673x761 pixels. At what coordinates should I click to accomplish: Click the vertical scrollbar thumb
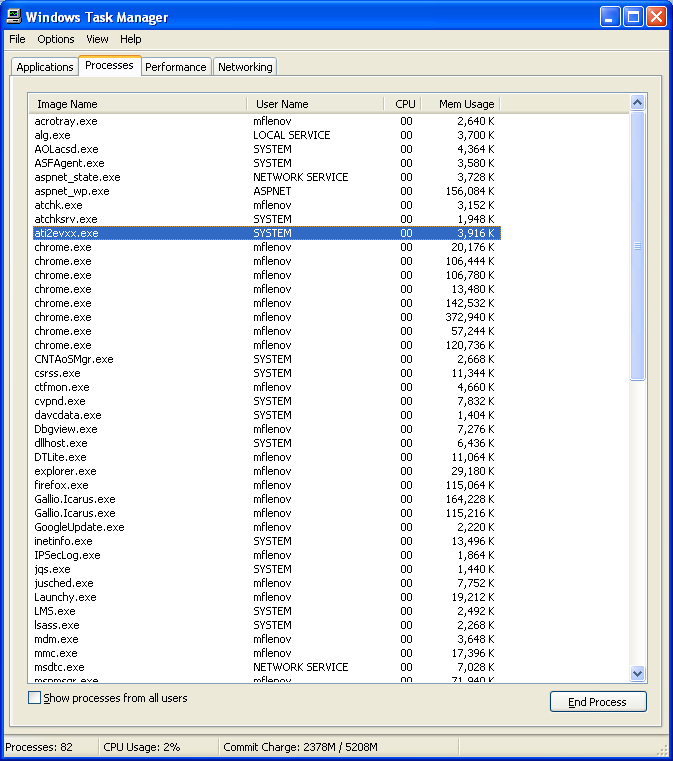638,246
